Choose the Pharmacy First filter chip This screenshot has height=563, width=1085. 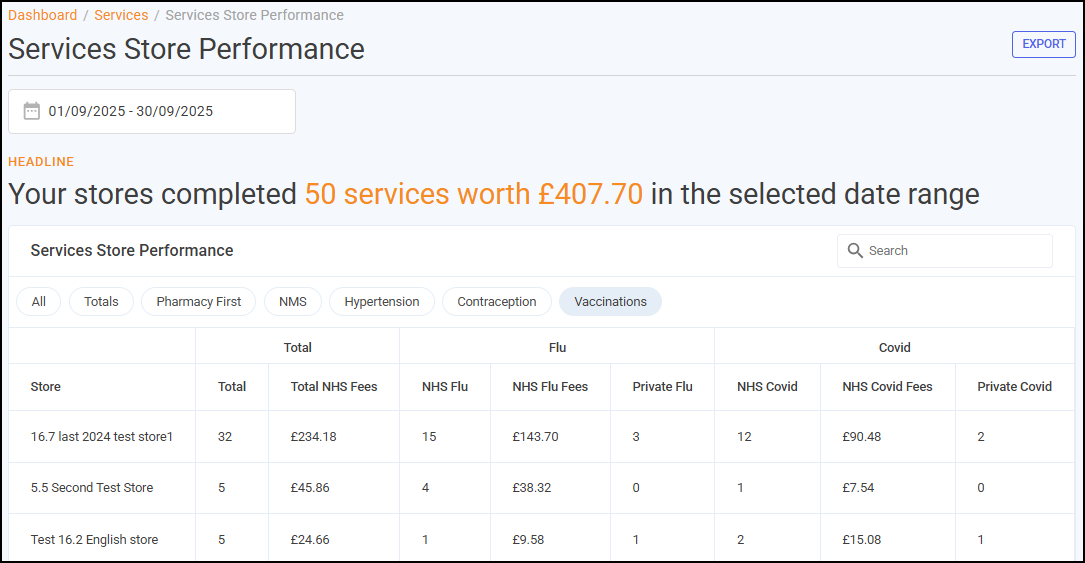pos(198,302)
